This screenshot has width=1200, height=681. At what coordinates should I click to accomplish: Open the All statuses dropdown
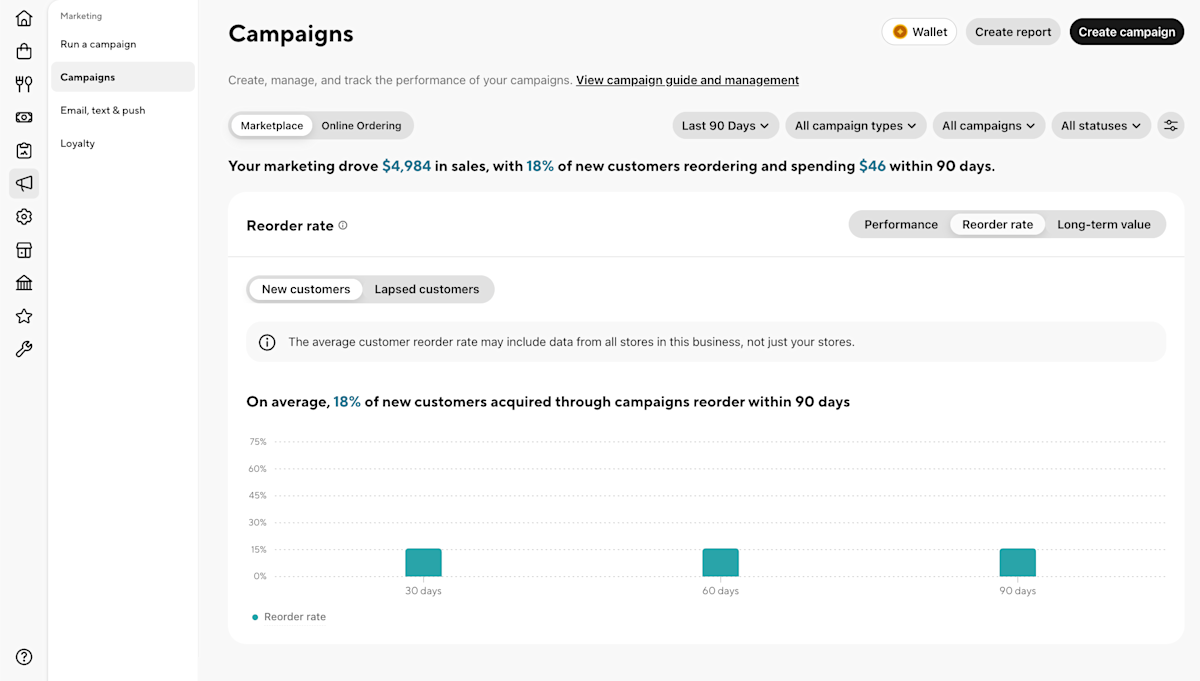click(x=1101, y=126)
